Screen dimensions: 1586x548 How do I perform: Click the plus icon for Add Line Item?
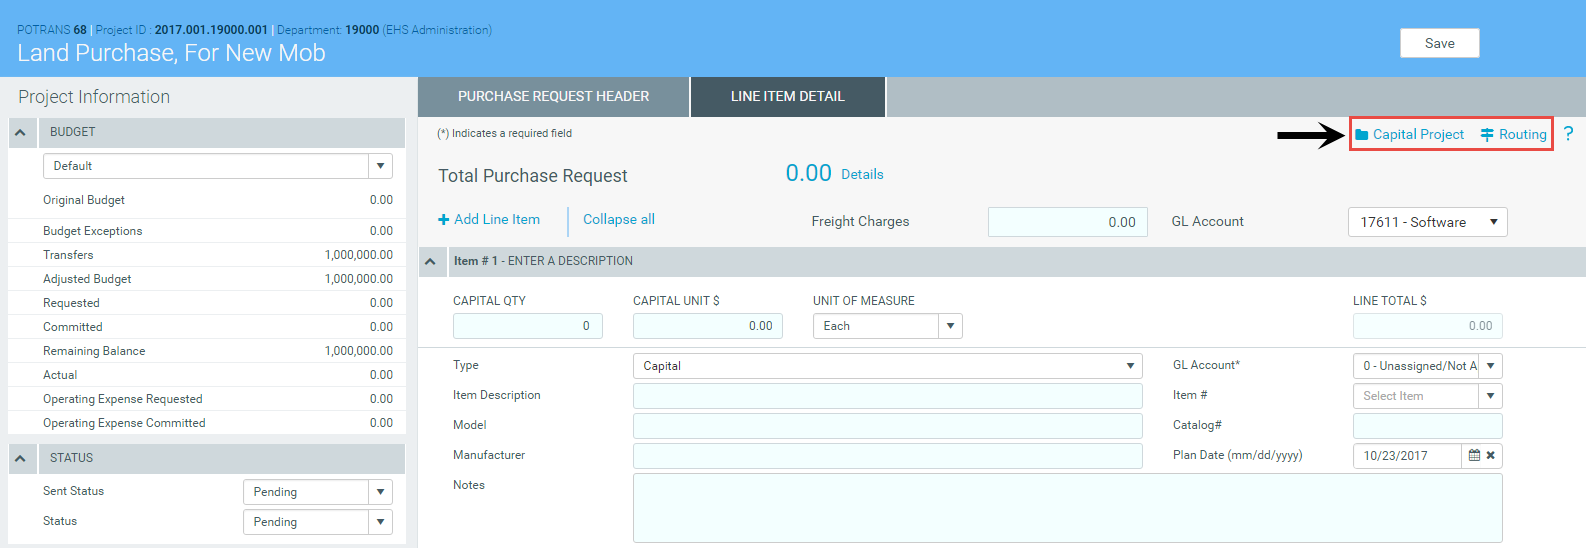[444, 220]
